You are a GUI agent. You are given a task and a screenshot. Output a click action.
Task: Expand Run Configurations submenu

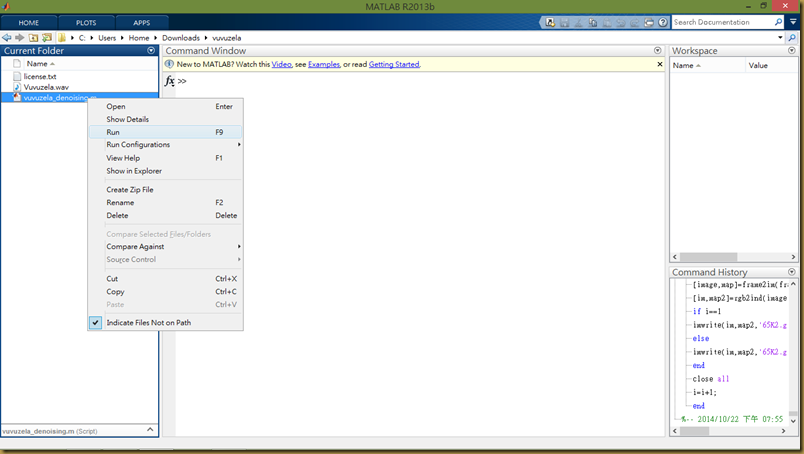tap(239, 145)
